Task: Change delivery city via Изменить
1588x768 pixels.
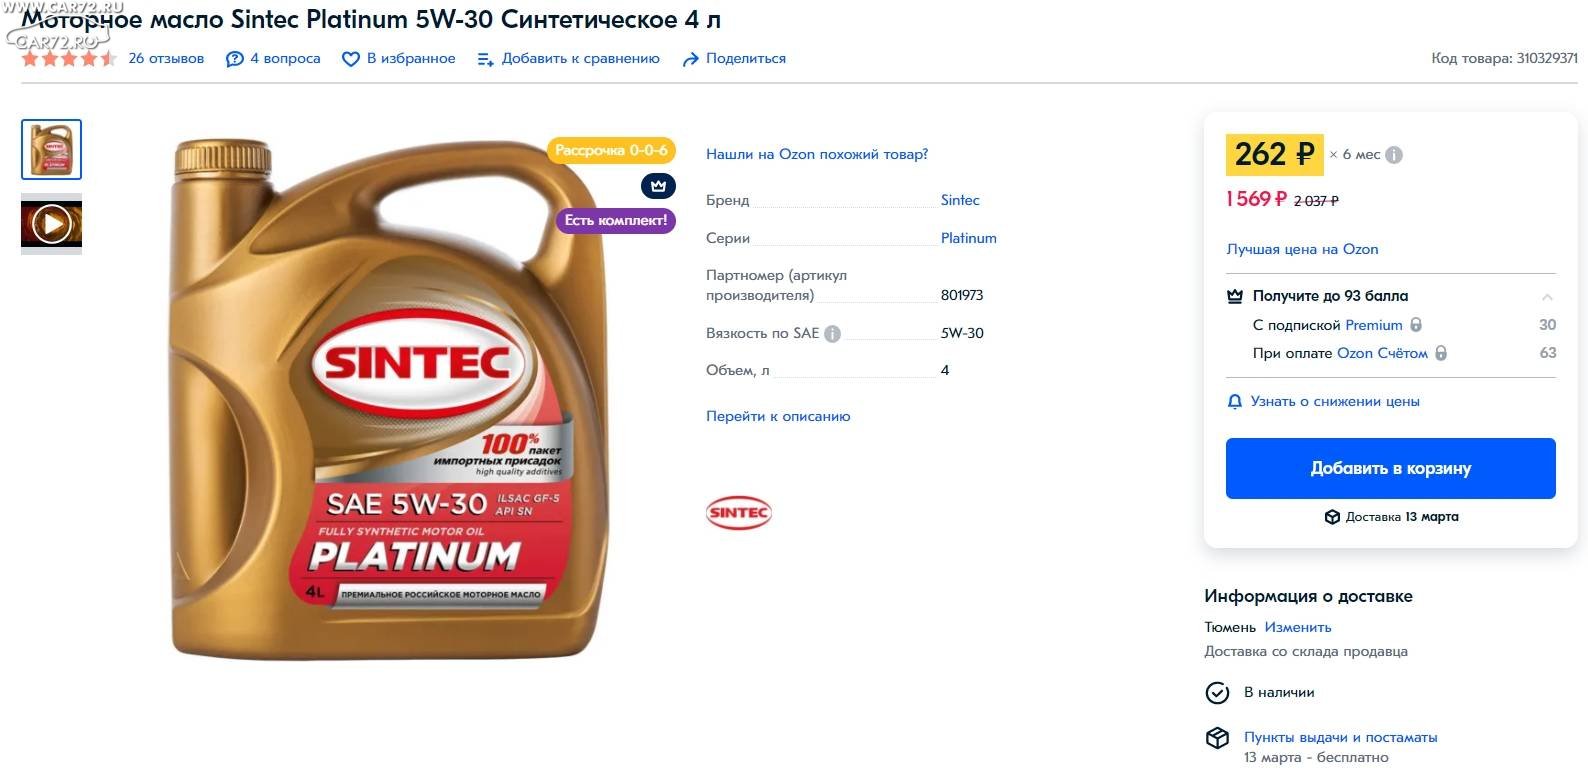Action: (x=1298, y=627)
